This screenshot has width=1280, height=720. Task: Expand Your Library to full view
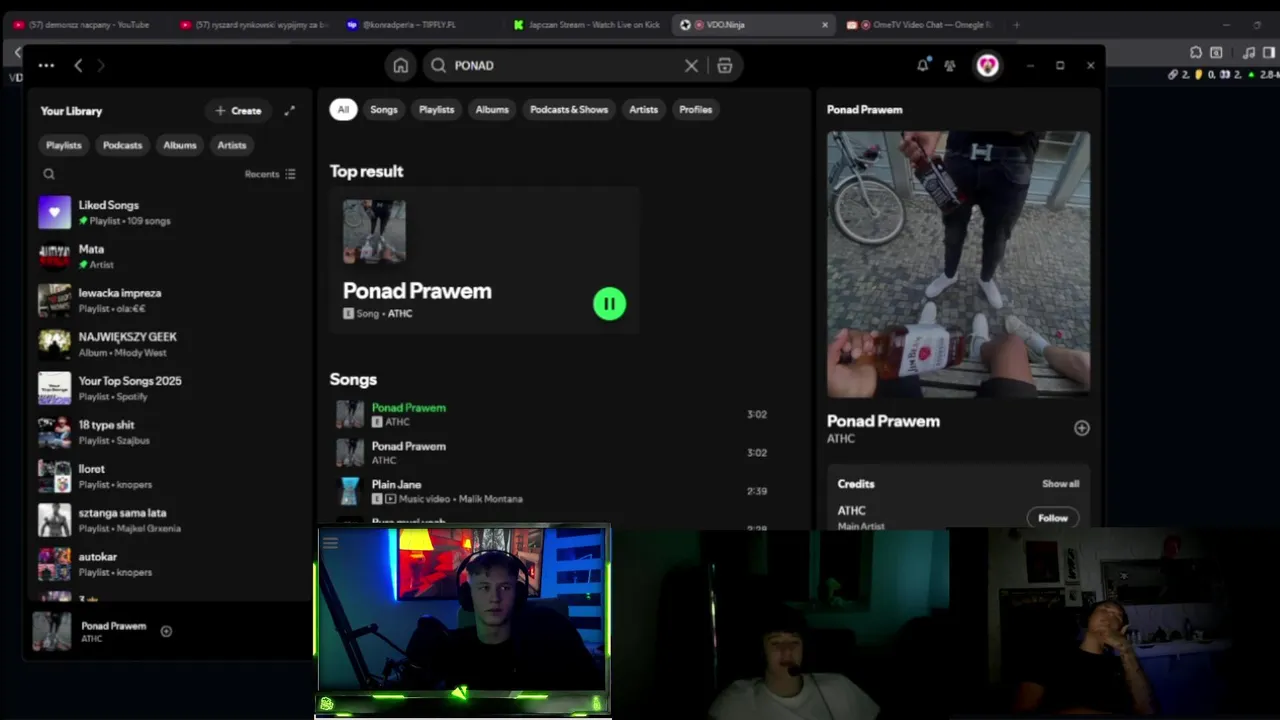(289, 110)
